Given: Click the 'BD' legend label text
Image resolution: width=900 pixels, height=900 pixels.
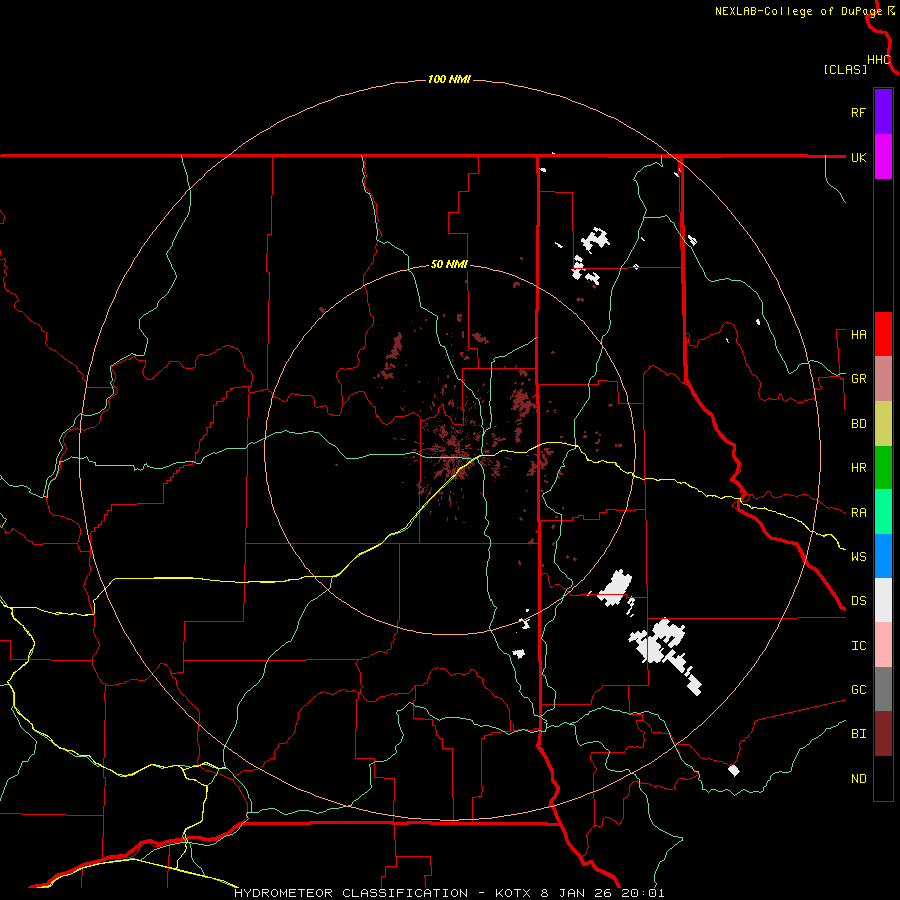Looking at the screenshot, I should pyautogui.click(x=858, y=424).
